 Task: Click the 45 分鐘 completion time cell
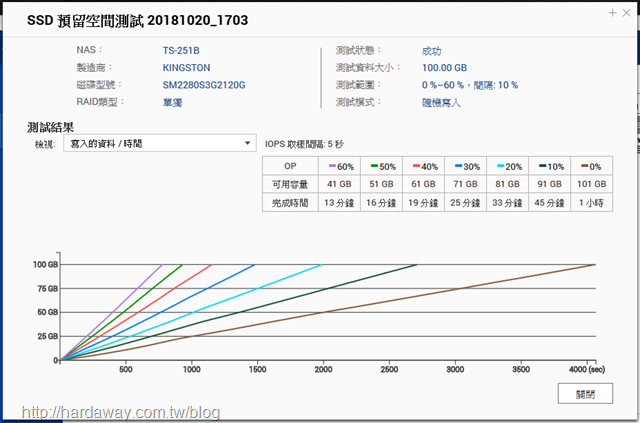click(550, 203)
